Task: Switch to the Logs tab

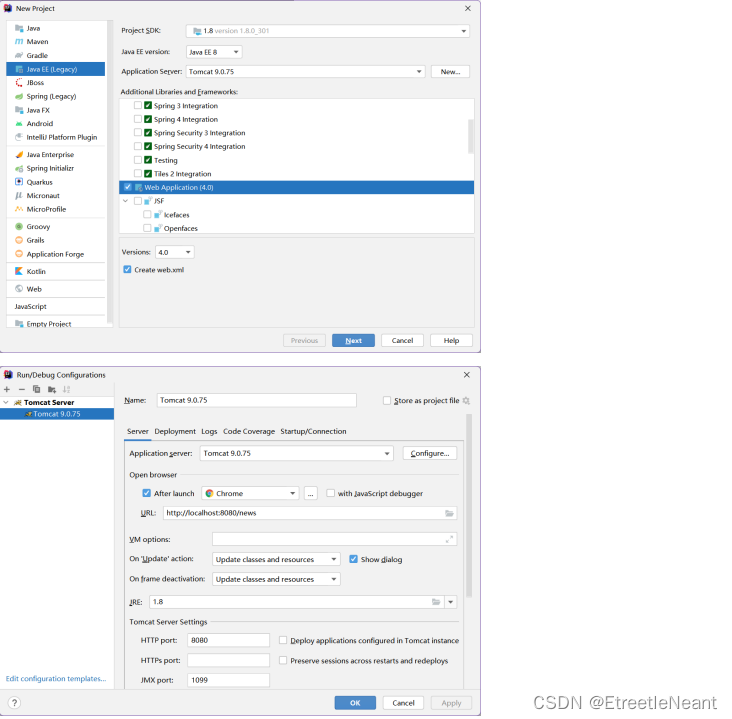Action: pos(209,431)
